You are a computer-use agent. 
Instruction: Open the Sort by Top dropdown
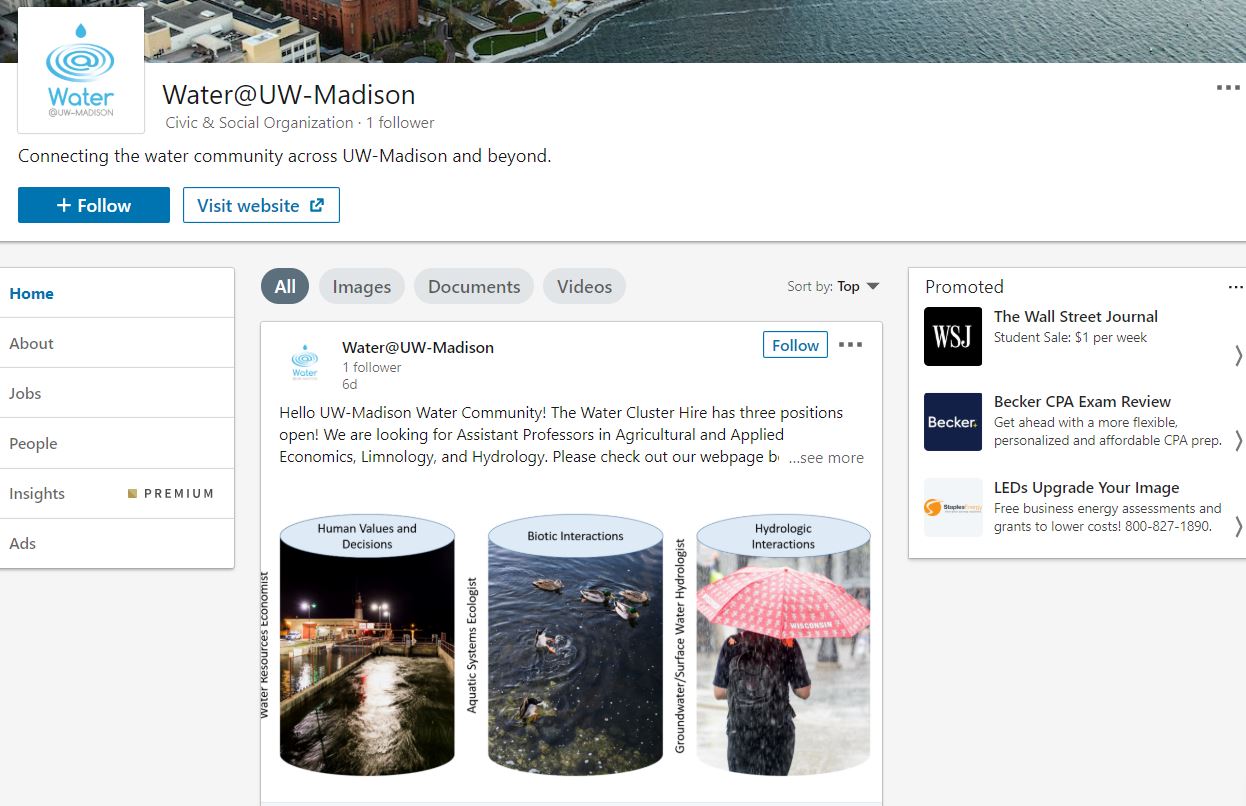coord(833,286)
